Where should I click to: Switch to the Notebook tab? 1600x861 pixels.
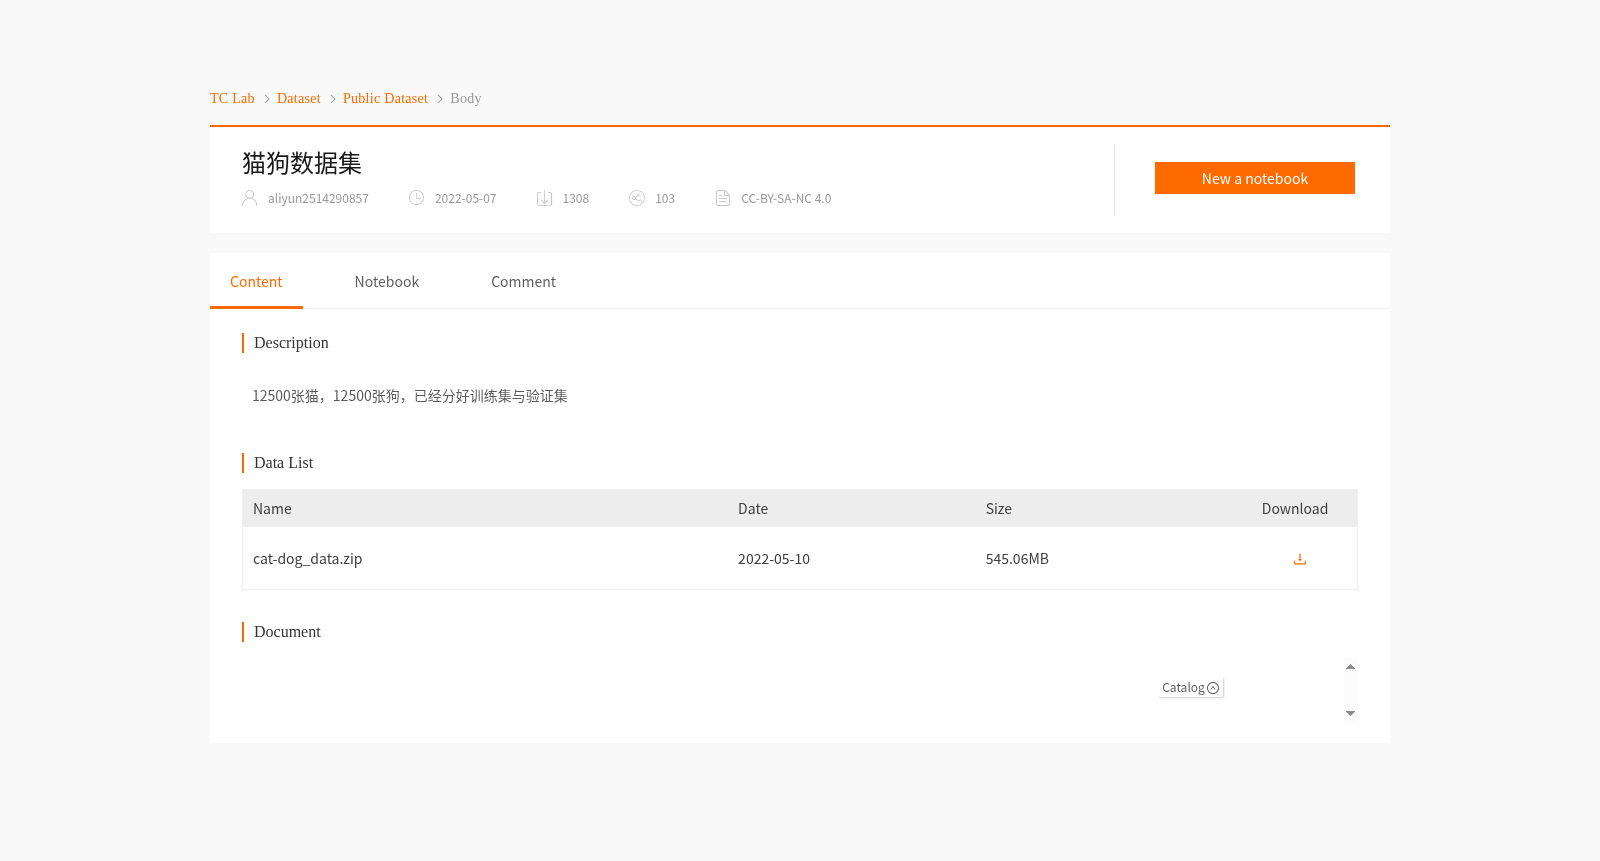click(x=387, y=282)
